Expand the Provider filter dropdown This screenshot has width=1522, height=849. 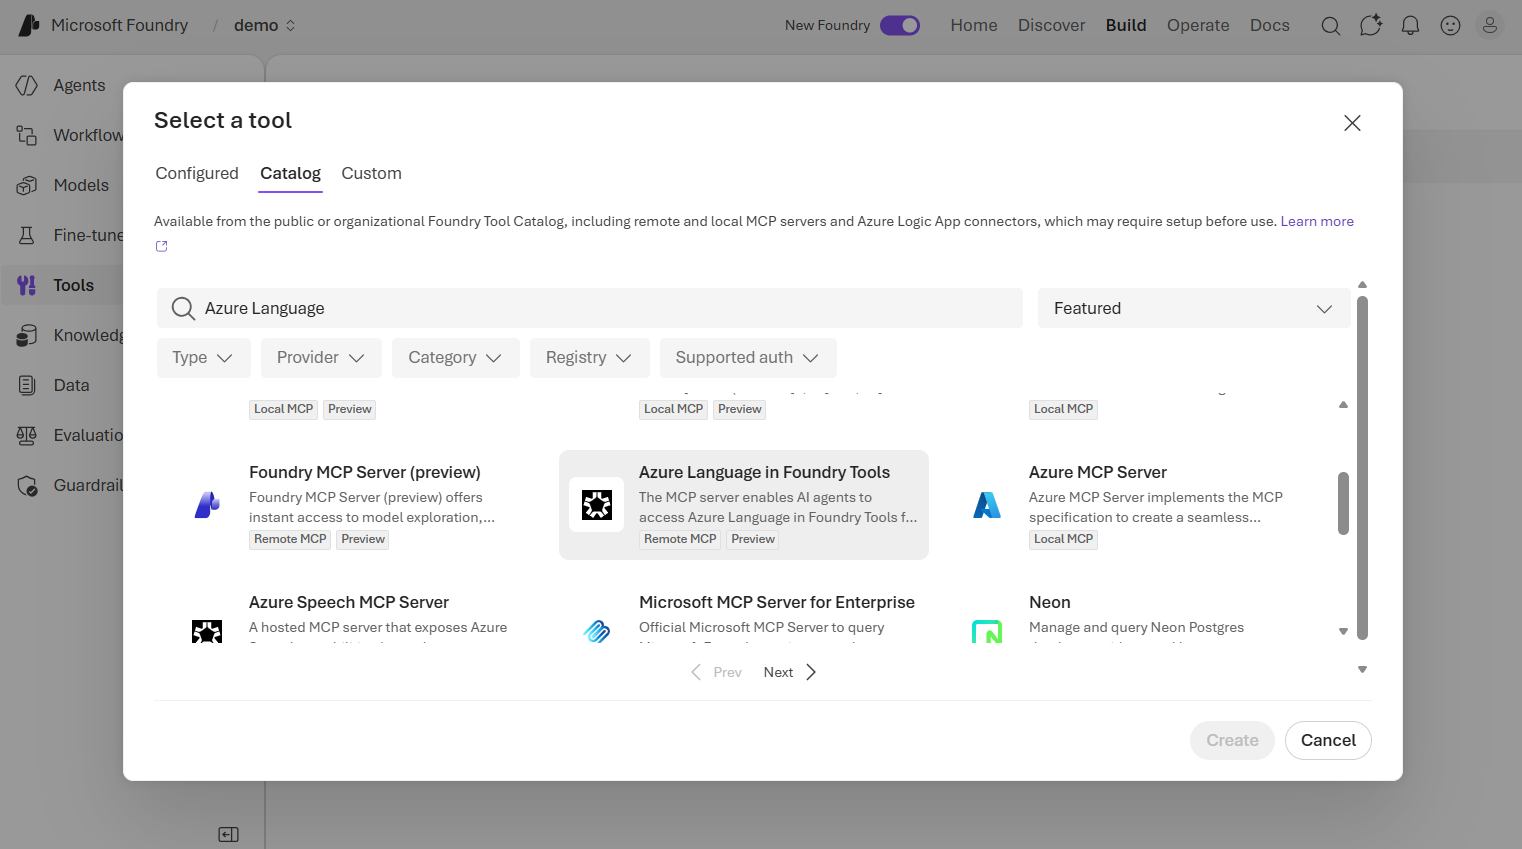point(321,358)
